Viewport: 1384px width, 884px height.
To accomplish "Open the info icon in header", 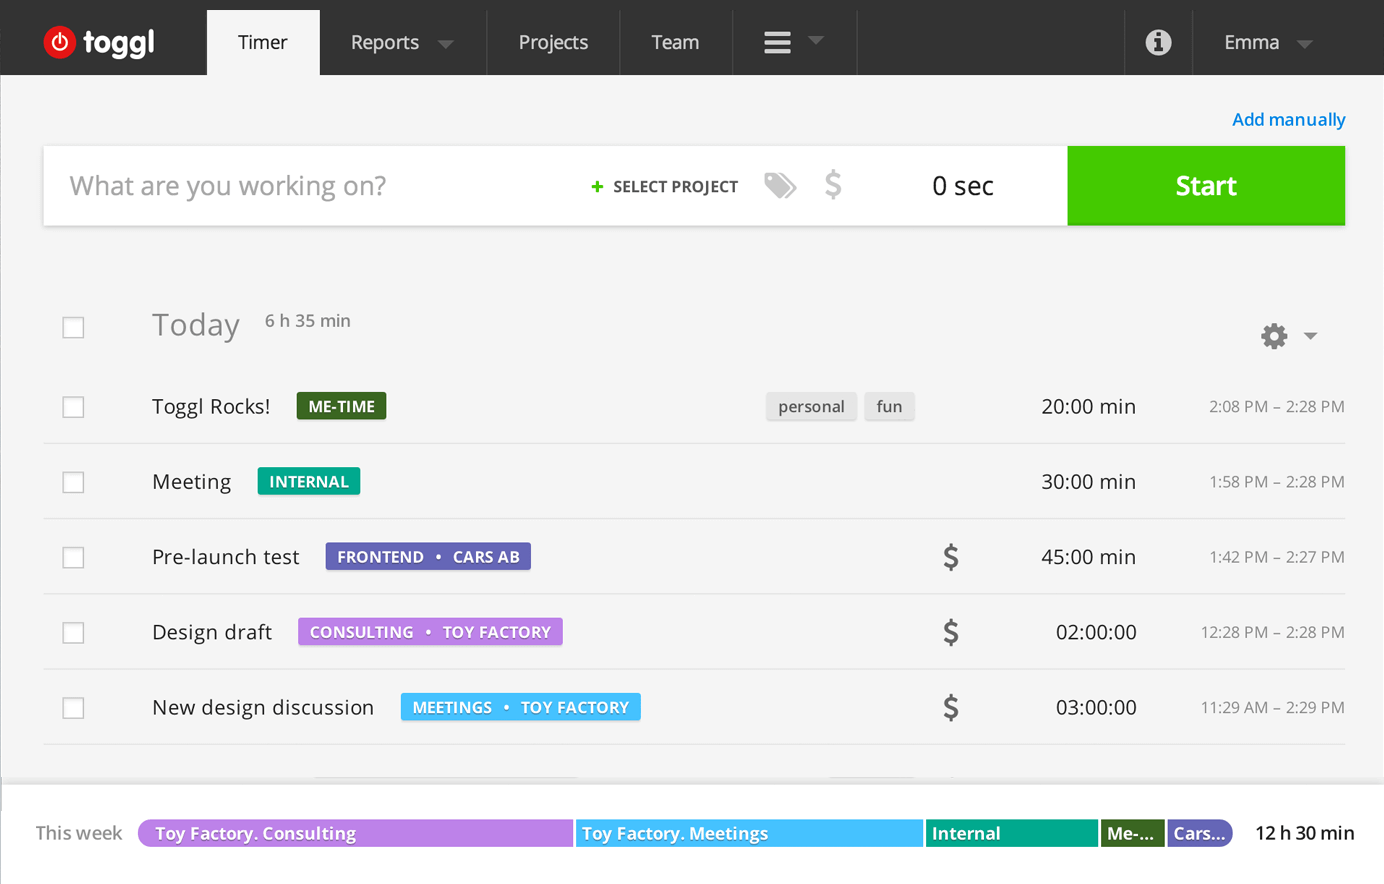I will tap(1158, 42).
